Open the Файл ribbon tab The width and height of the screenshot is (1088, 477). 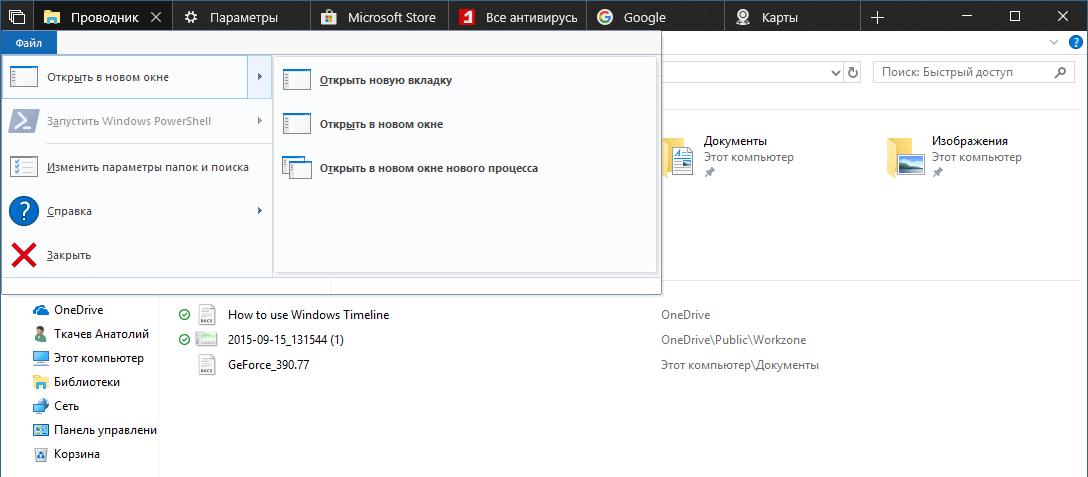pyautogui.click(x=28, y=43)
